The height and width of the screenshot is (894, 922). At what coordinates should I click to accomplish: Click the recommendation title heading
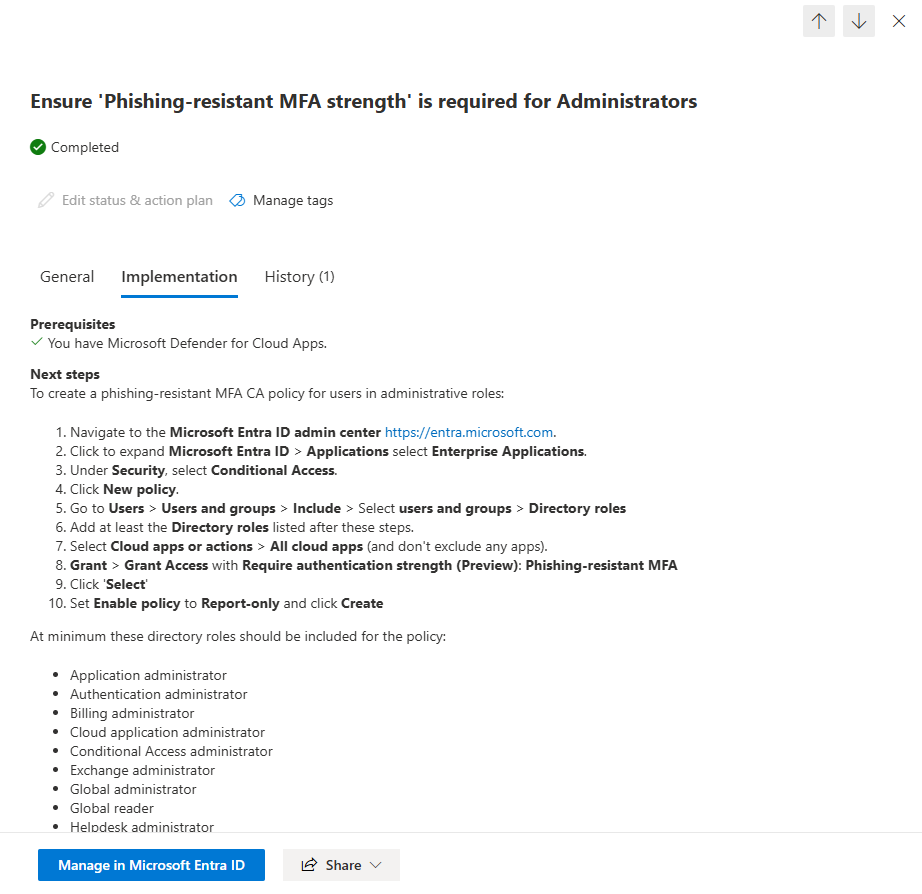pyautogui.click(x=363, y=101)
